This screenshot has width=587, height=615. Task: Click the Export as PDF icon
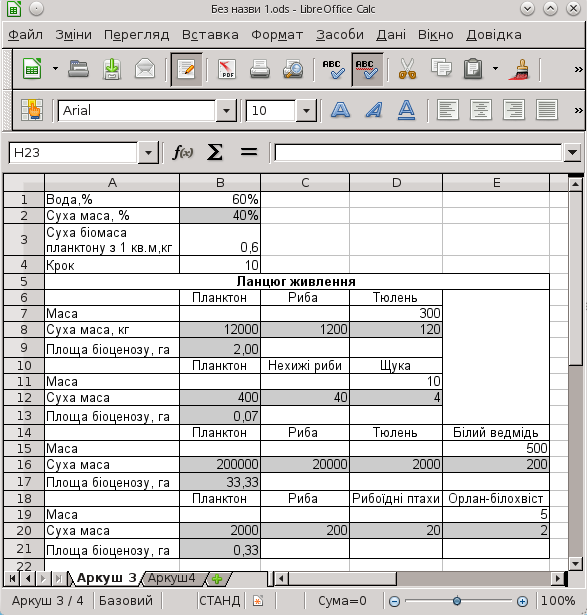pos(227,69)
